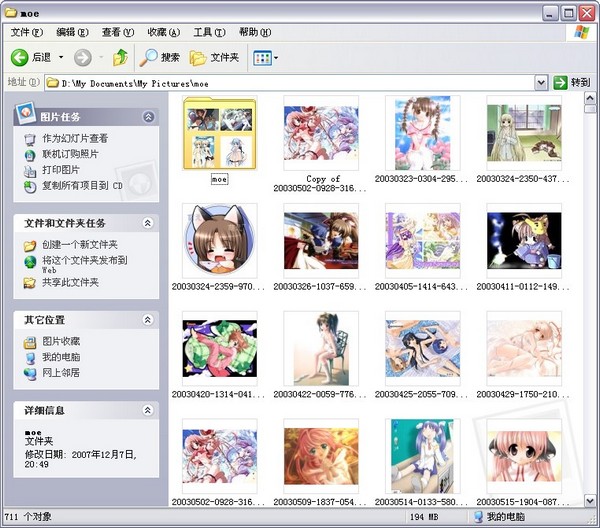The image size is (600, 528).
Task: Click the Up one folder icon
Action: click(120, 58)
